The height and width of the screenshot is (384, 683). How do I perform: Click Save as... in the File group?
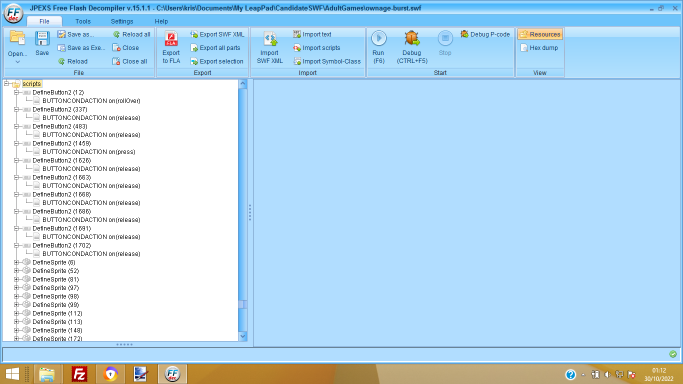[76, 34]
